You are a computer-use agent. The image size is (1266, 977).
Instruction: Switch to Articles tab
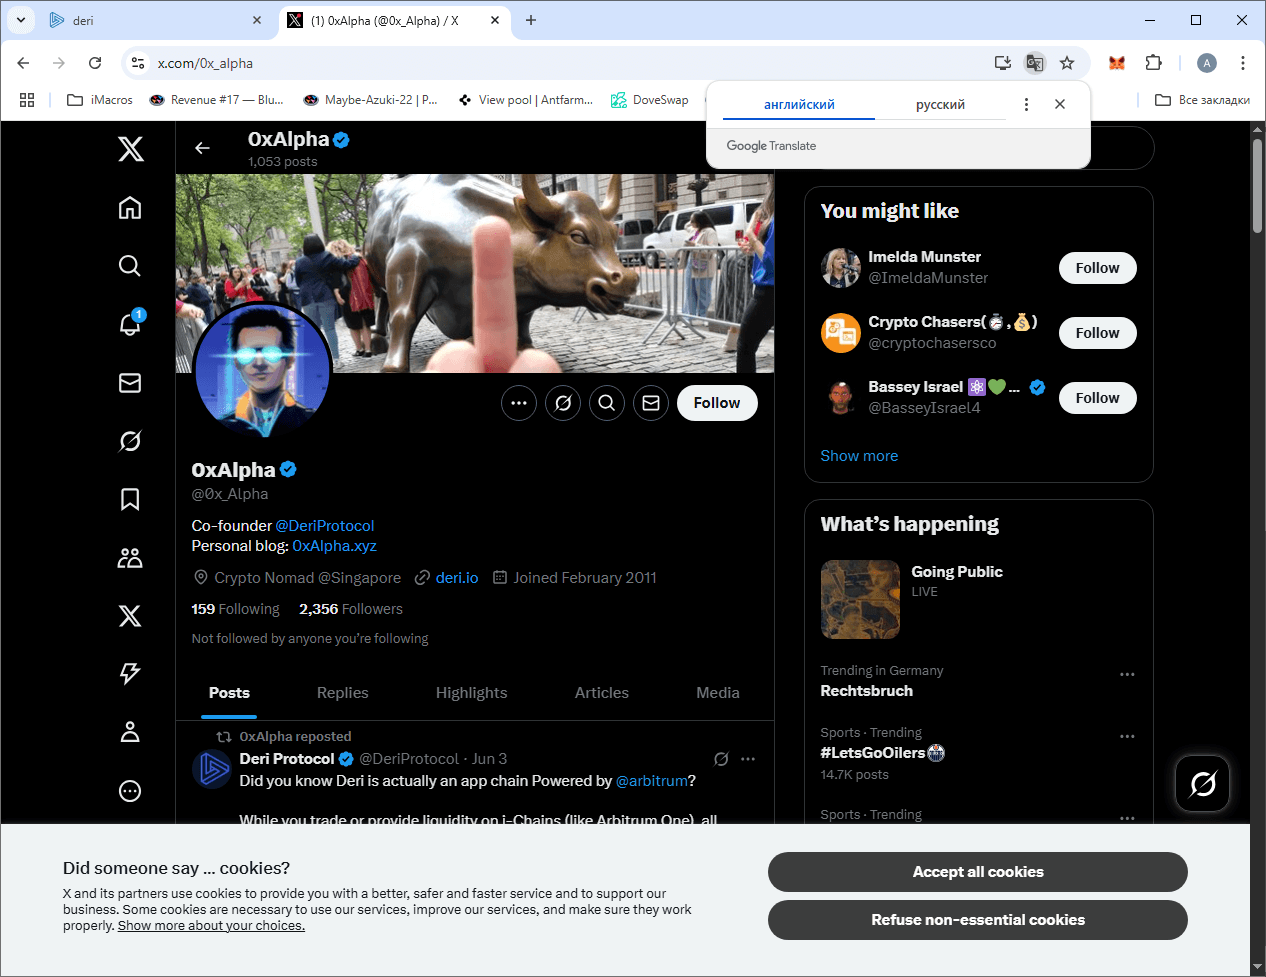click(x=602, y=693)
